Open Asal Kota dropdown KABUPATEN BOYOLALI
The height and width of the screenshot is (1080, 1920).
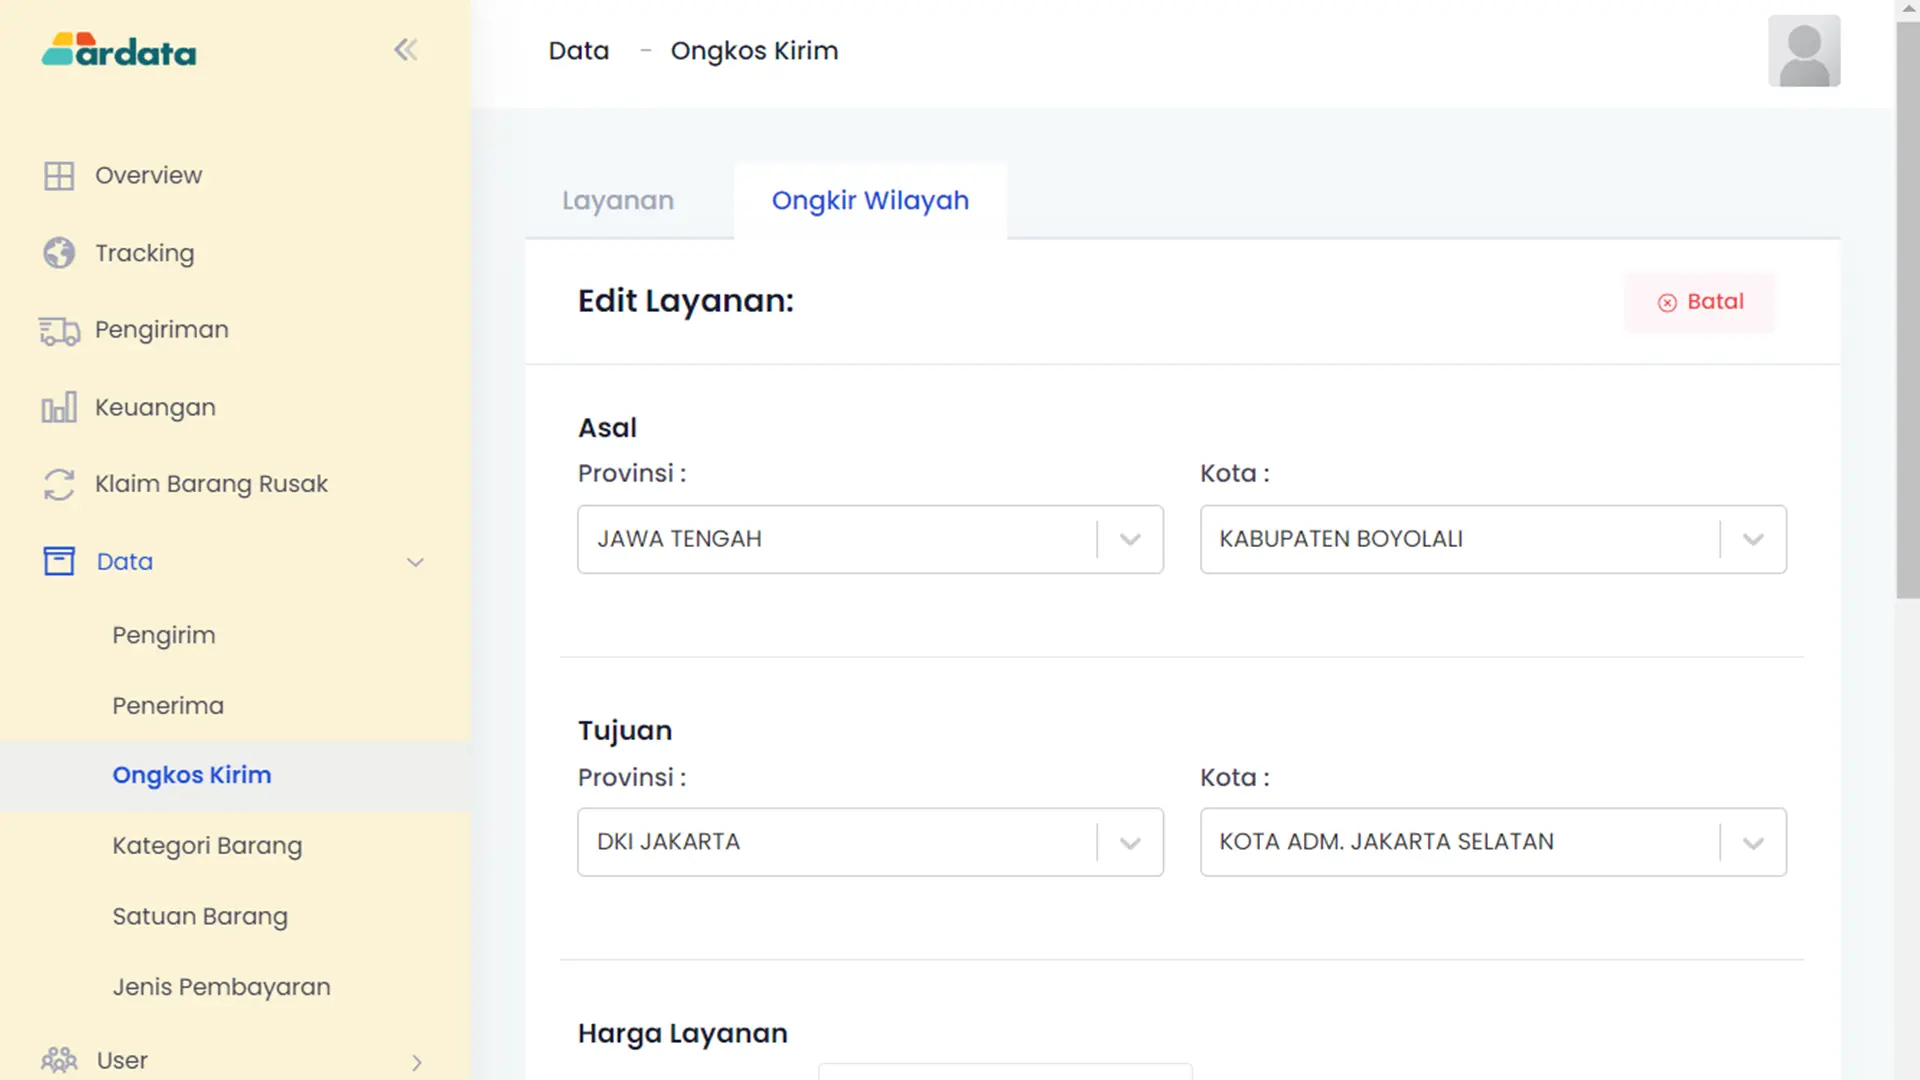click(1493, 539)
